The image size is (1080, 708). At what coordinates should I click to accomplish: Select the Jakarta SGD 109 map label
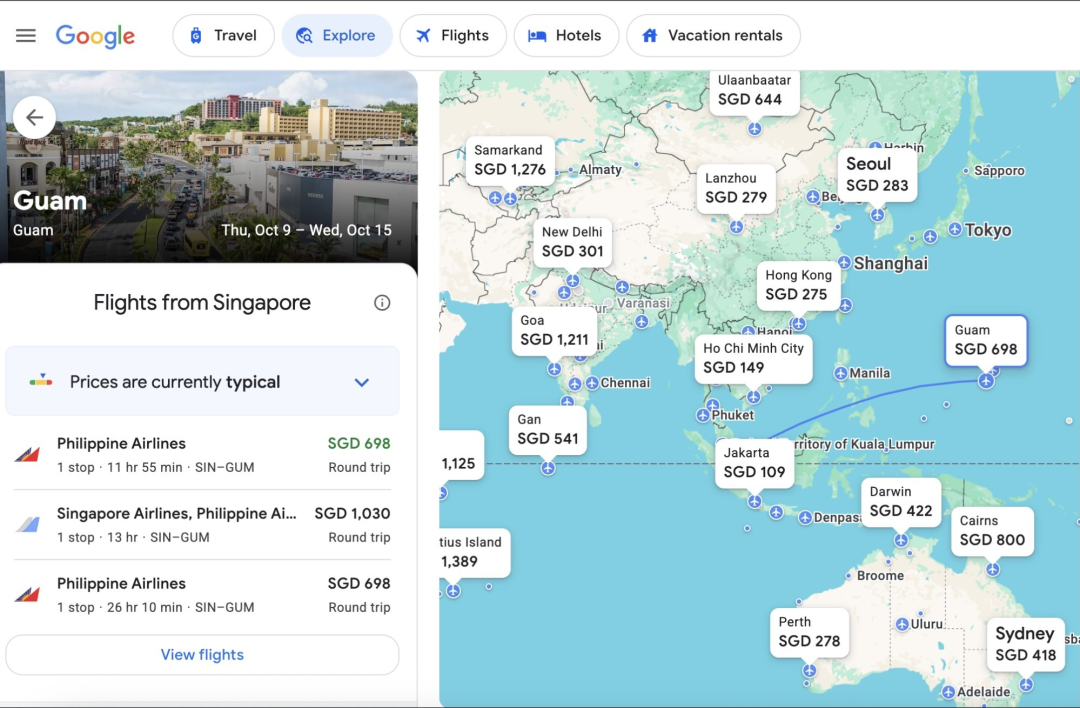pyautogui.click(x=754, y=463)
